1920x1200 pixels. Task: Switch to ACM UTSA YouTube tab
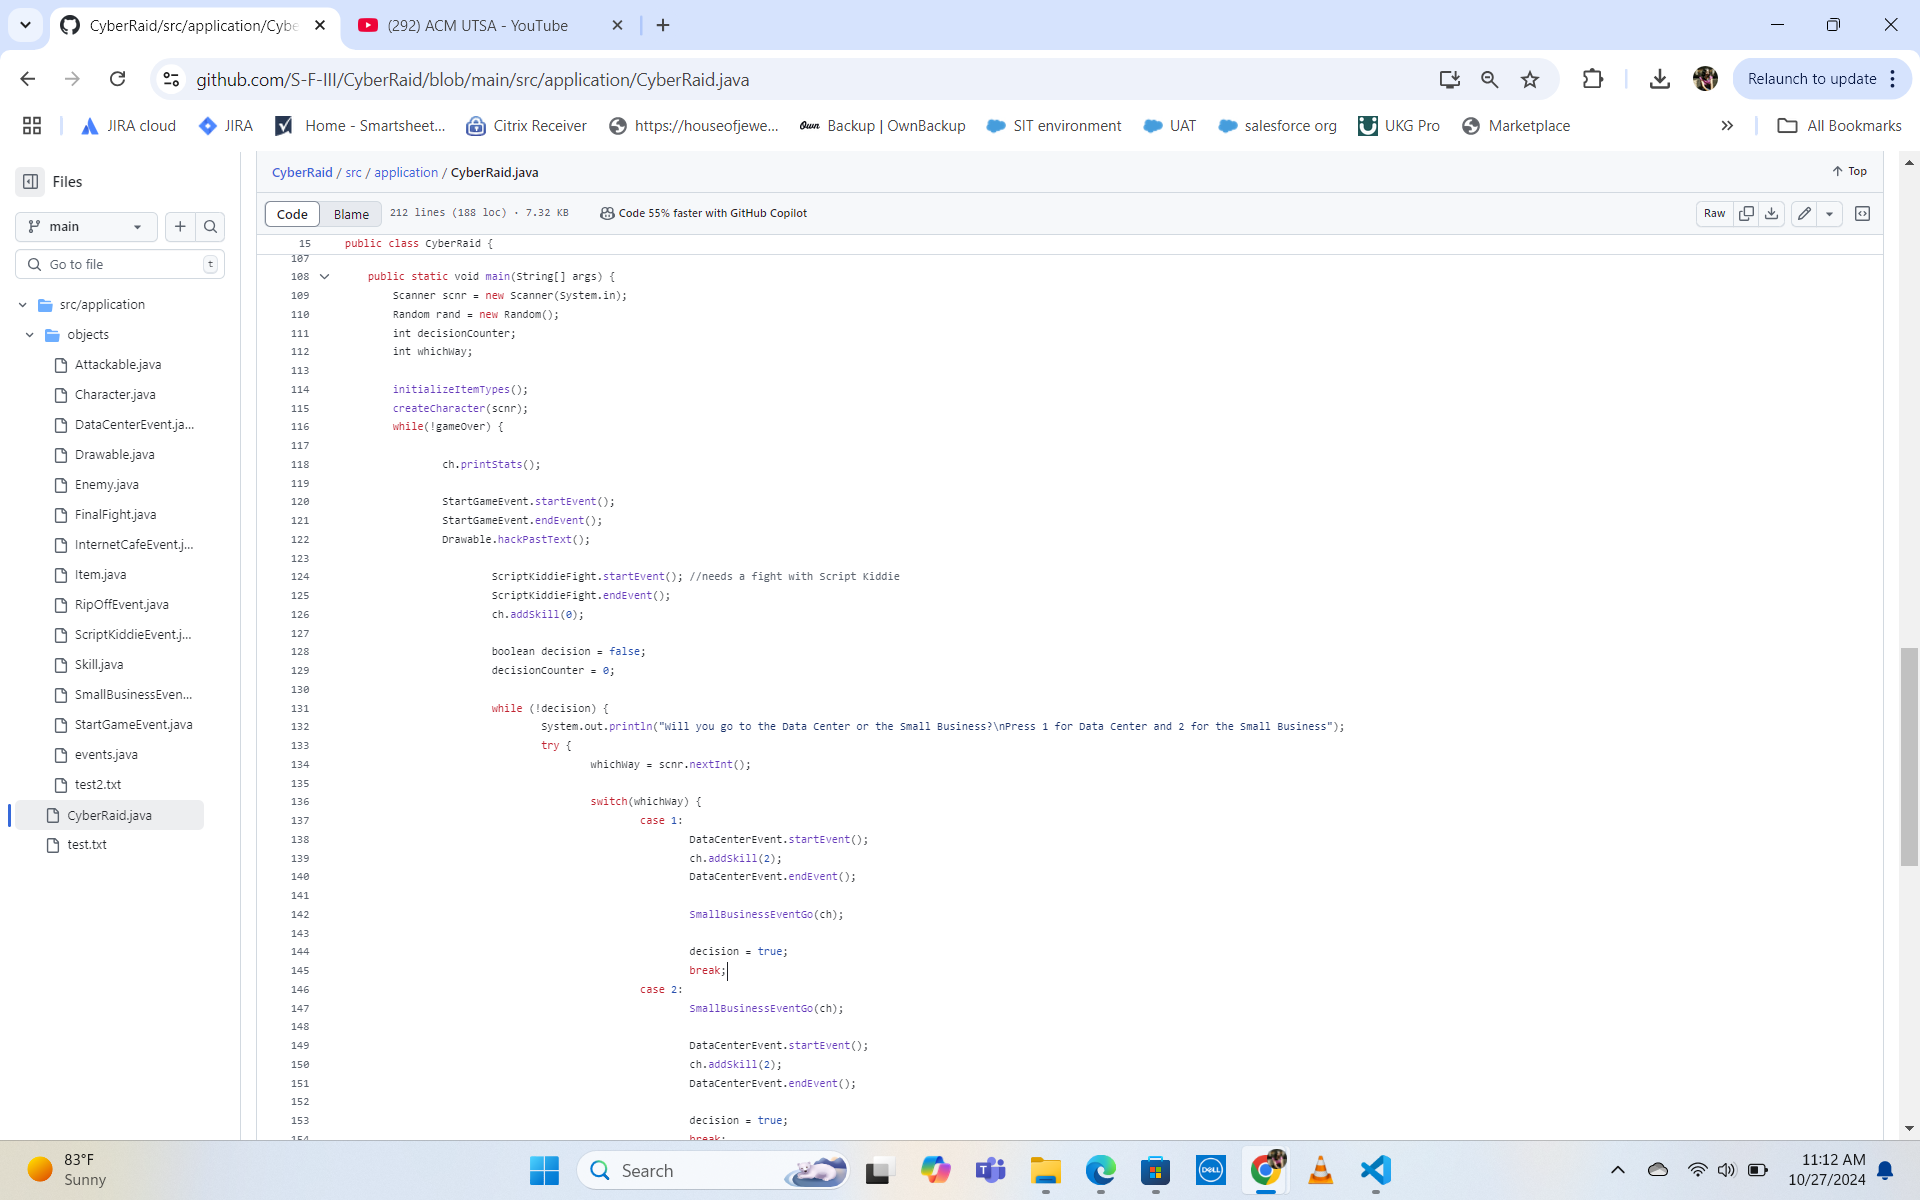tap(478, 25)
